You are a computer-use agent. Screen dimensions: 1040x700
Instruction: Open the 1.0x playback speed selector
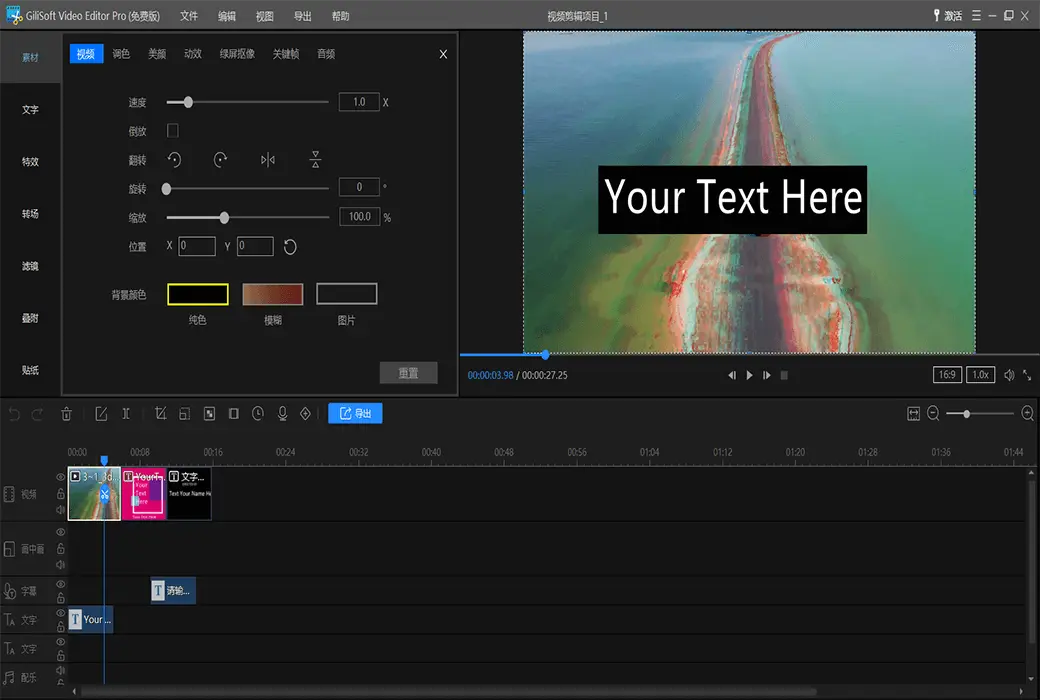[980, 375]
